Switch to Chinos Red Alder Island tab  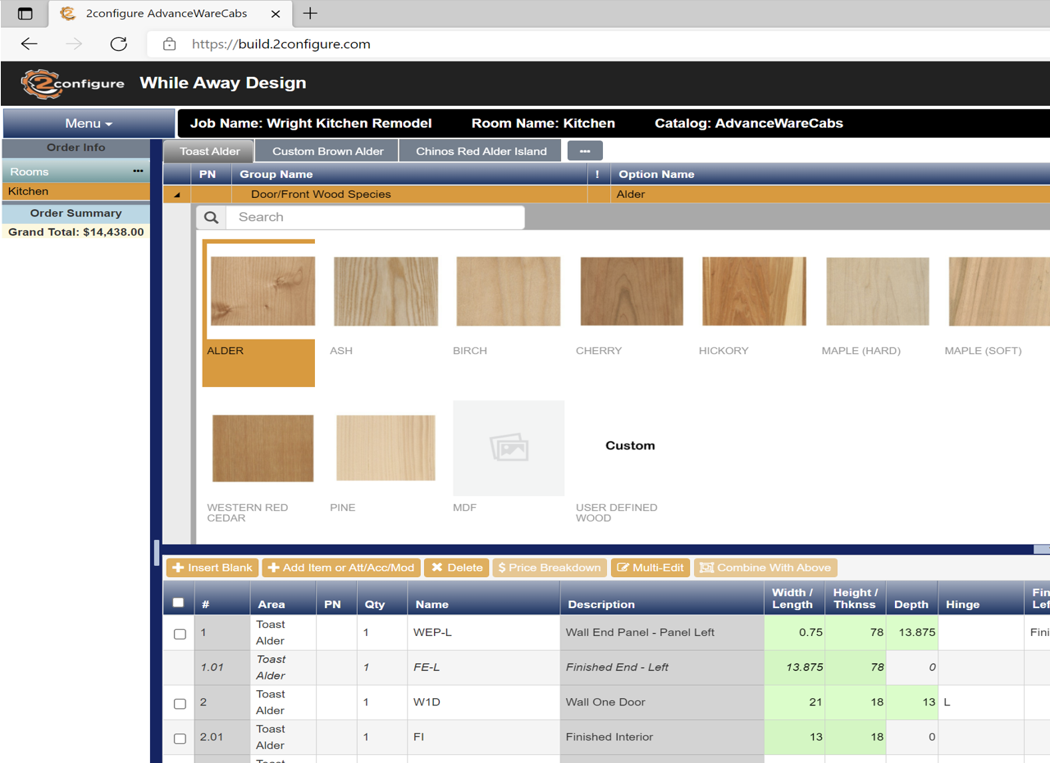click(x=481, y=151)
